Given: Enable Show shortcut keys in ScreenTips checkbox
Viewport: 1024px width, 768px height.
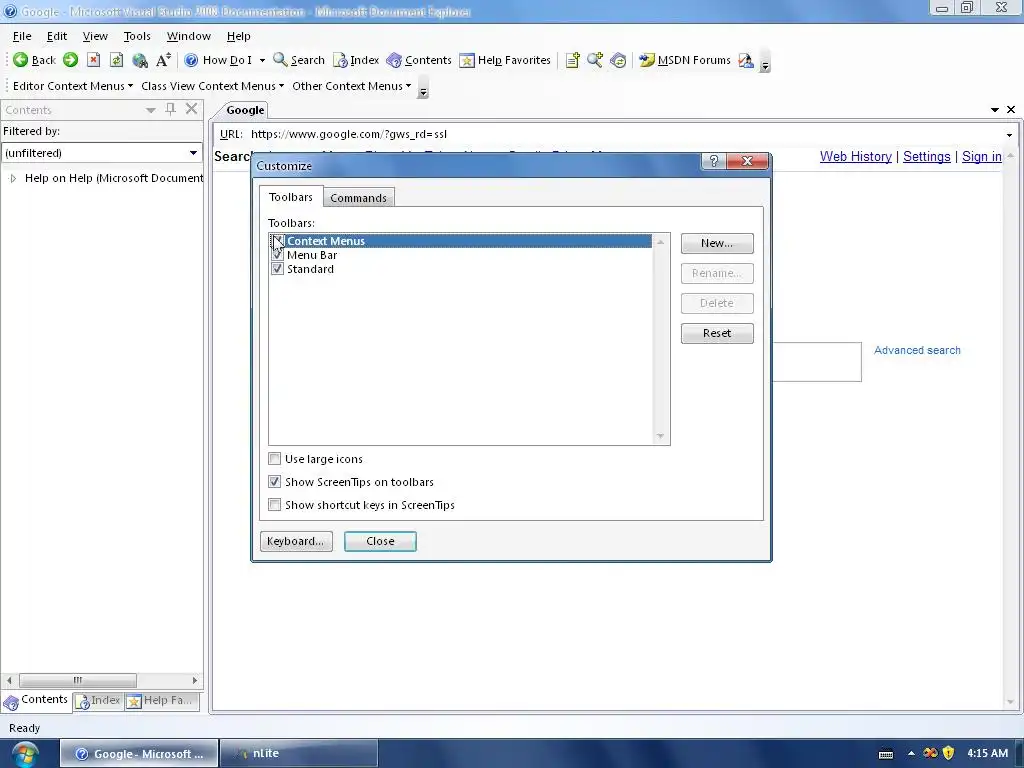Looking at the screenshot, I should coord(274,505).
